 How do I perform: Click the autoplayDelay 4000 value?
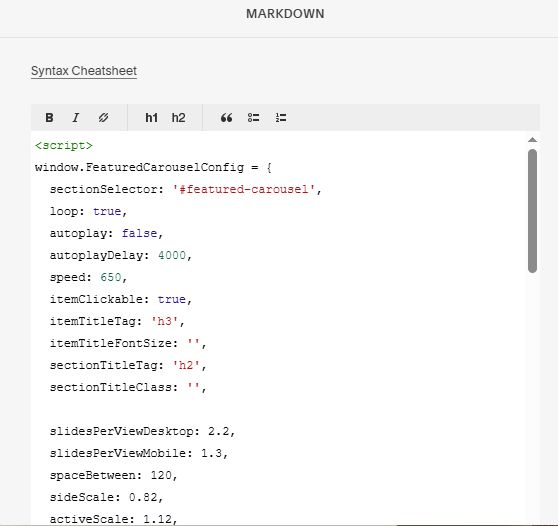(172, 256)
